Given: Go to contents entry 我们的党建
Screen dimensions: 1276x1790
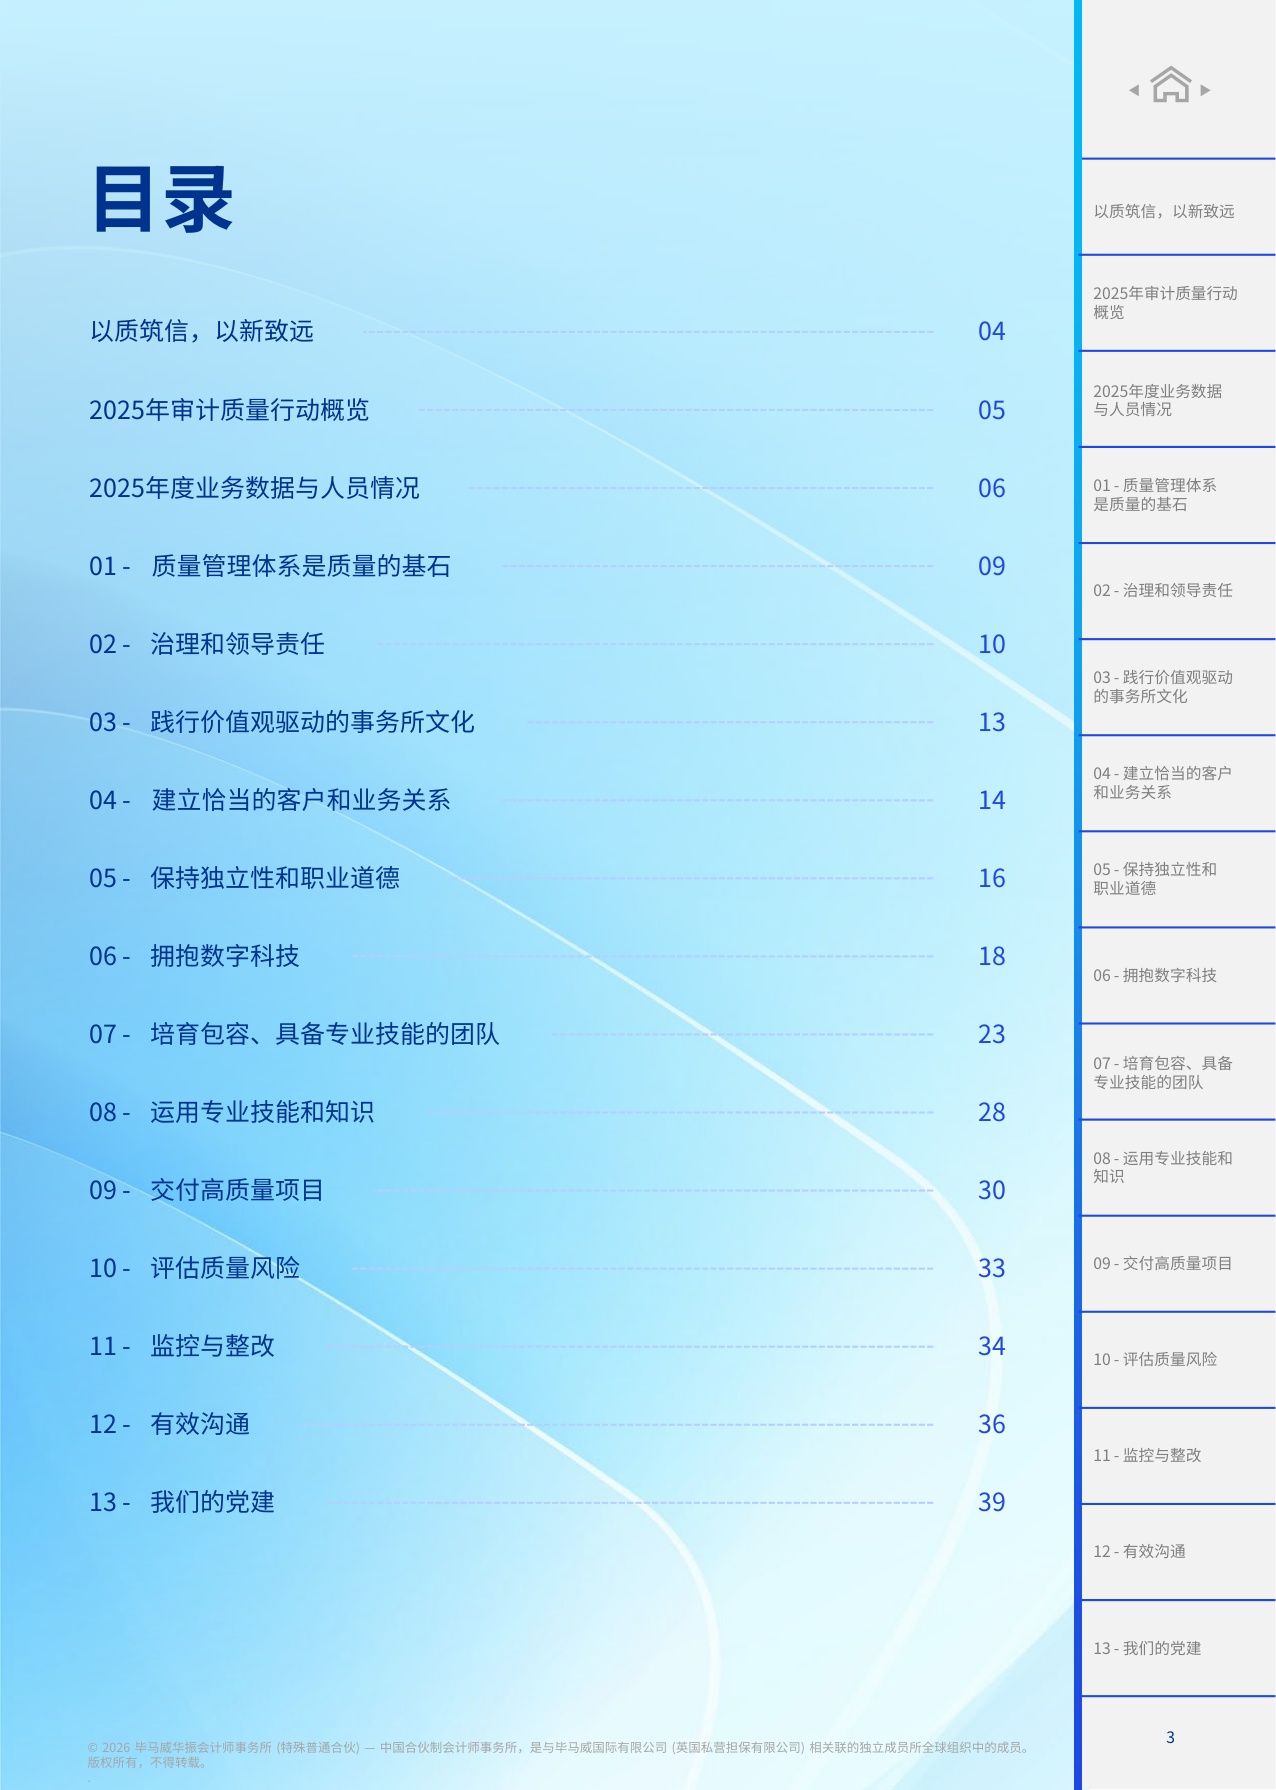Looking at the screenshot, I should (x=212, y=1502).
